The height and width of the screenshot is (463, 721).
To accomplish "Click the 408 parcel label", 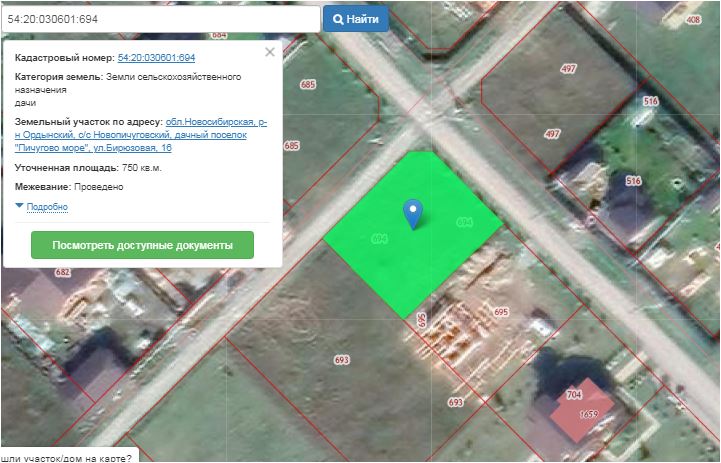I will (693, 20).
